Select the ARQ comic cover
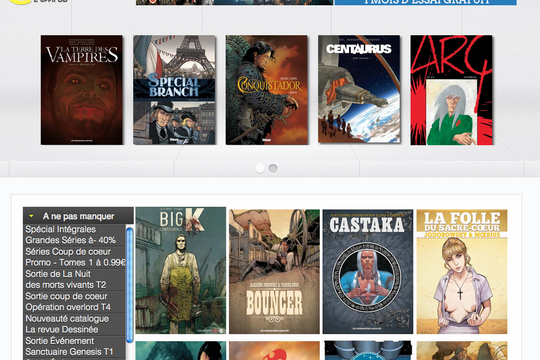This screenshot has width=540, height=360. click(x=451, y=90)
